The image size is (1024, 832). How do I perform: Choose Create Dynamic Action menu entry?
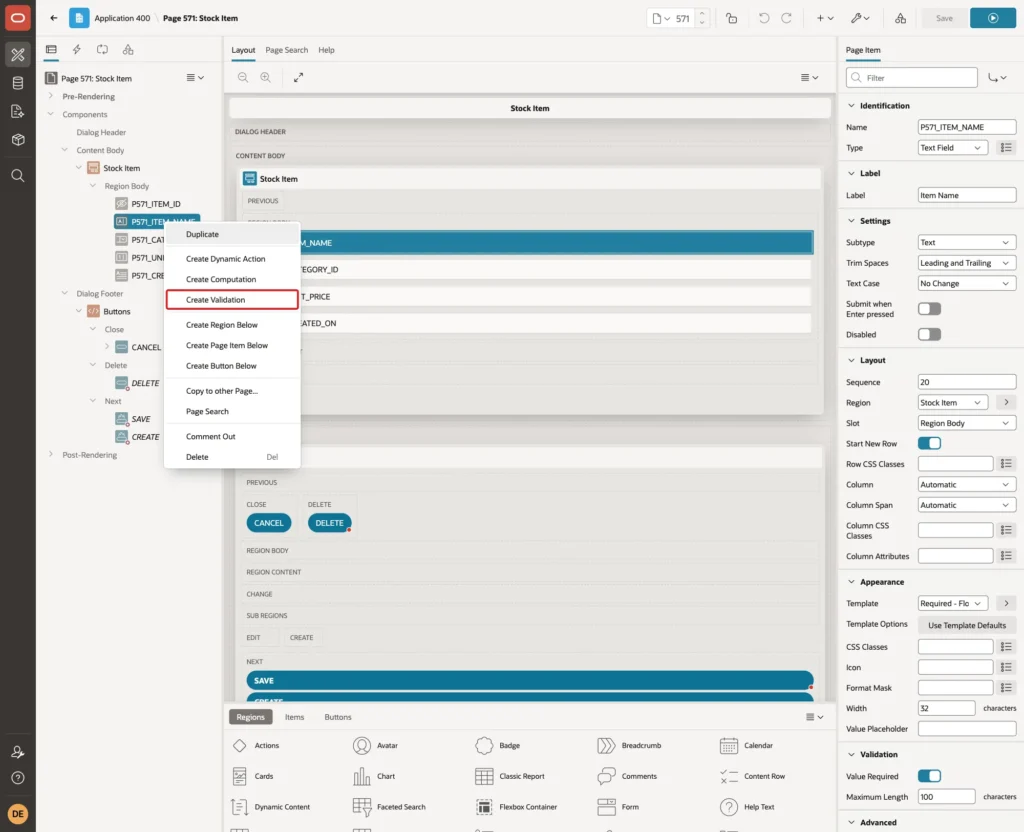tap(232, 259)
